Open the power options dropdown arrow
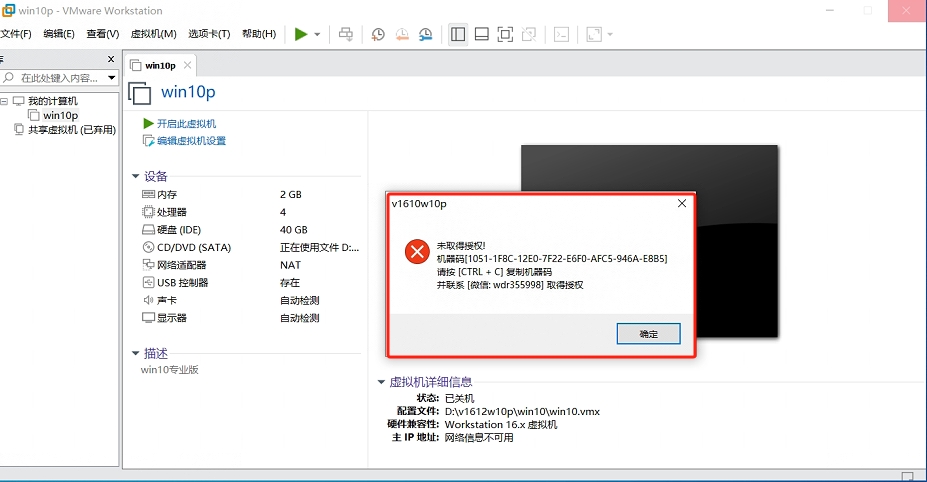This screenshot has height=482, width=927. (317, 34)
